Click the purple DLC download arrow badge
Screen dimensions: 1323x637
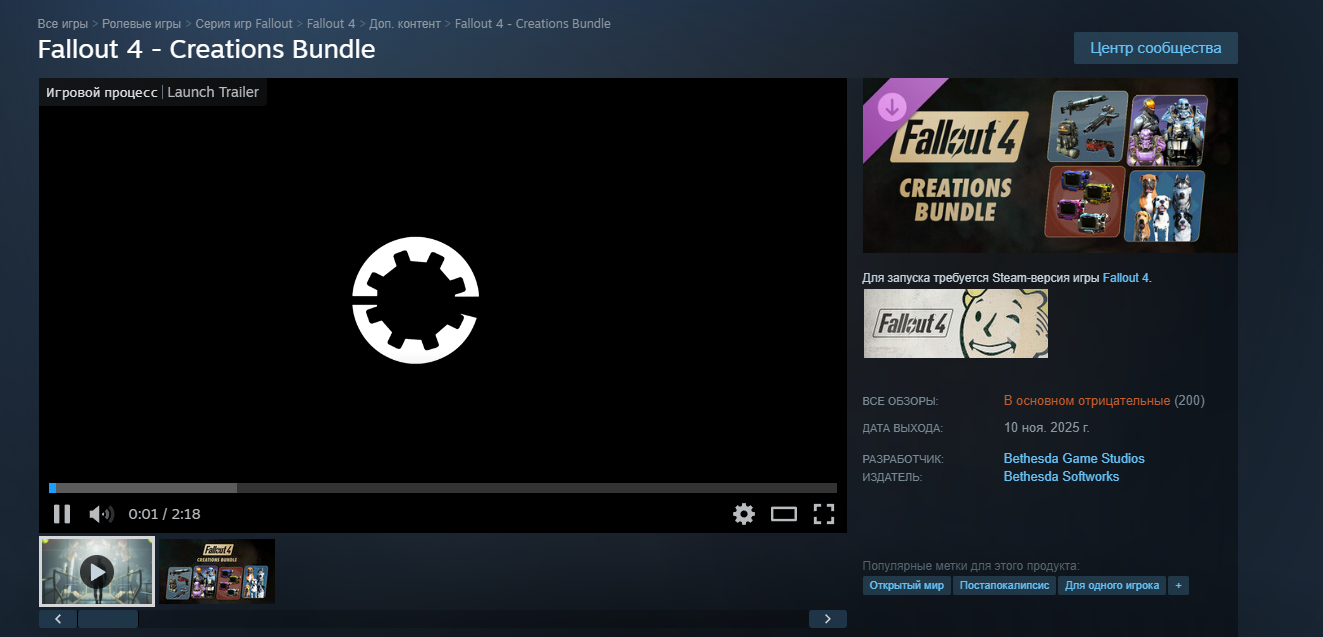[x=892, y=106]
